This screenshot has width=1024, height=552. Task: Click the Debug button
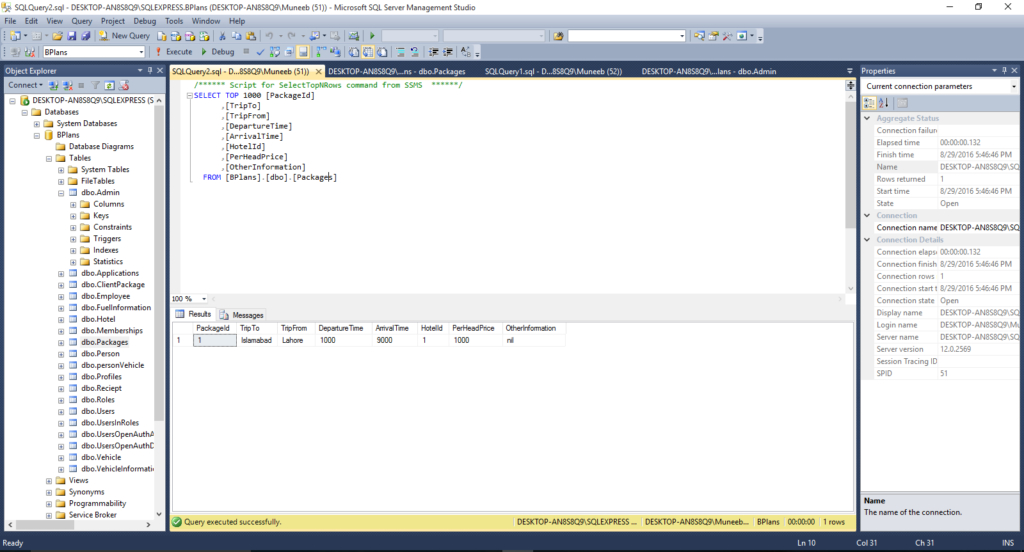218,52
